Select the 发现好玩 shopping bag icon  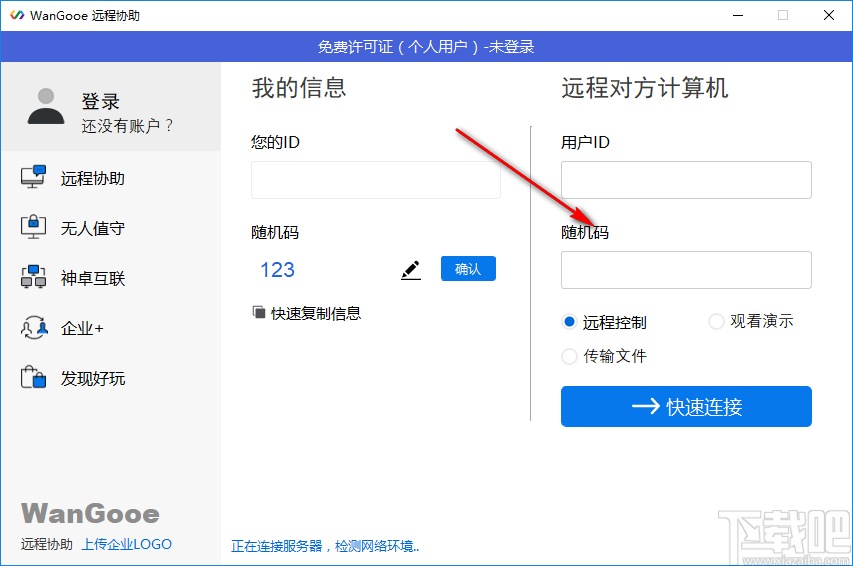tap(33, 377)
